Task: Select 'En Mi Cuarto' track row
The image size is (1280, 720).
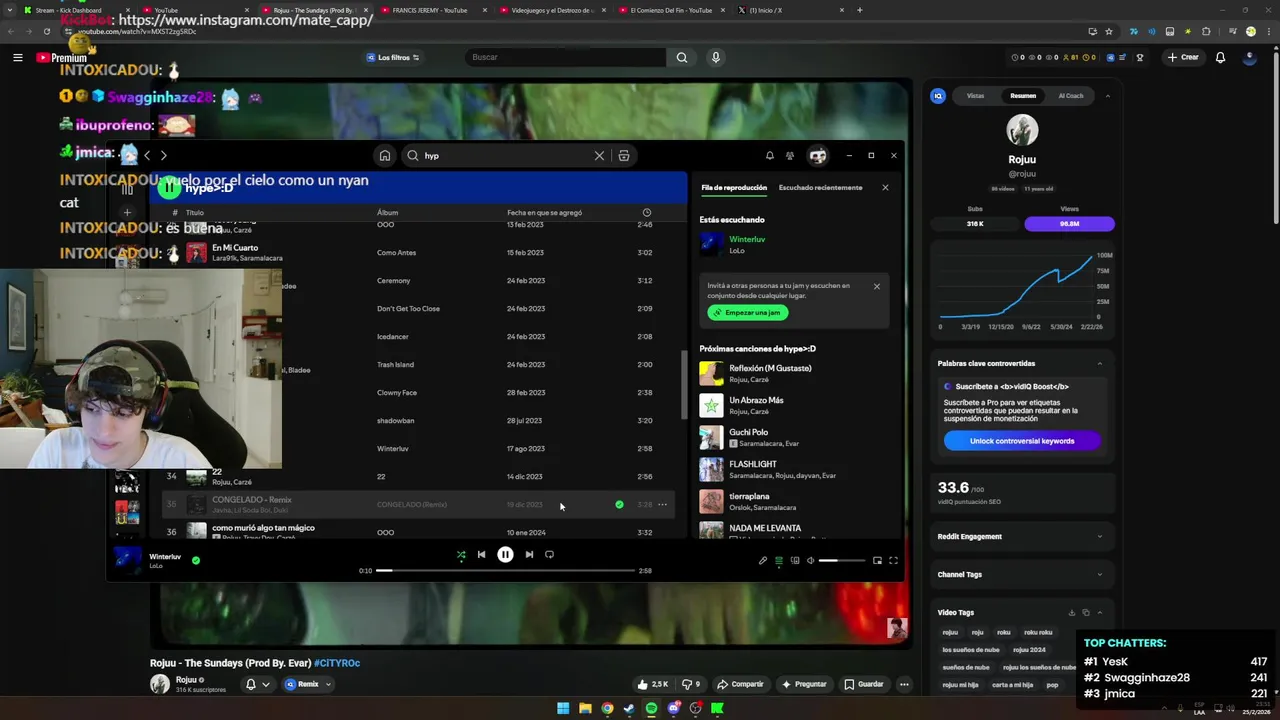Action: (418, 253)
